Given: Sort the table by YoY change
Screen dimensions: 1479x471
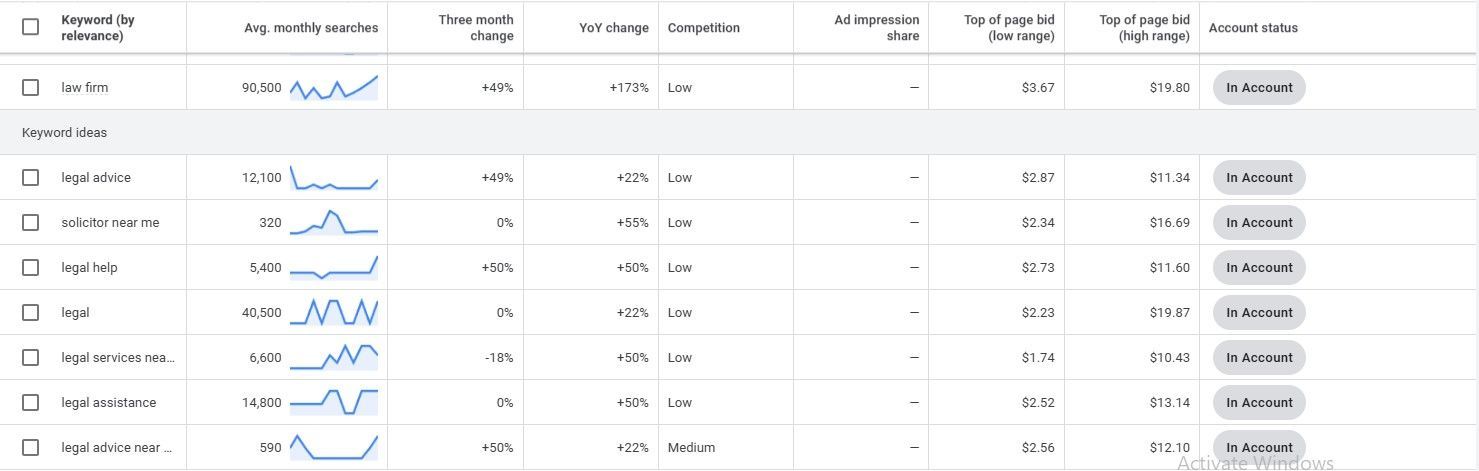Looking at the screenshot, I should pyautogui.click(x=614, y=28).
